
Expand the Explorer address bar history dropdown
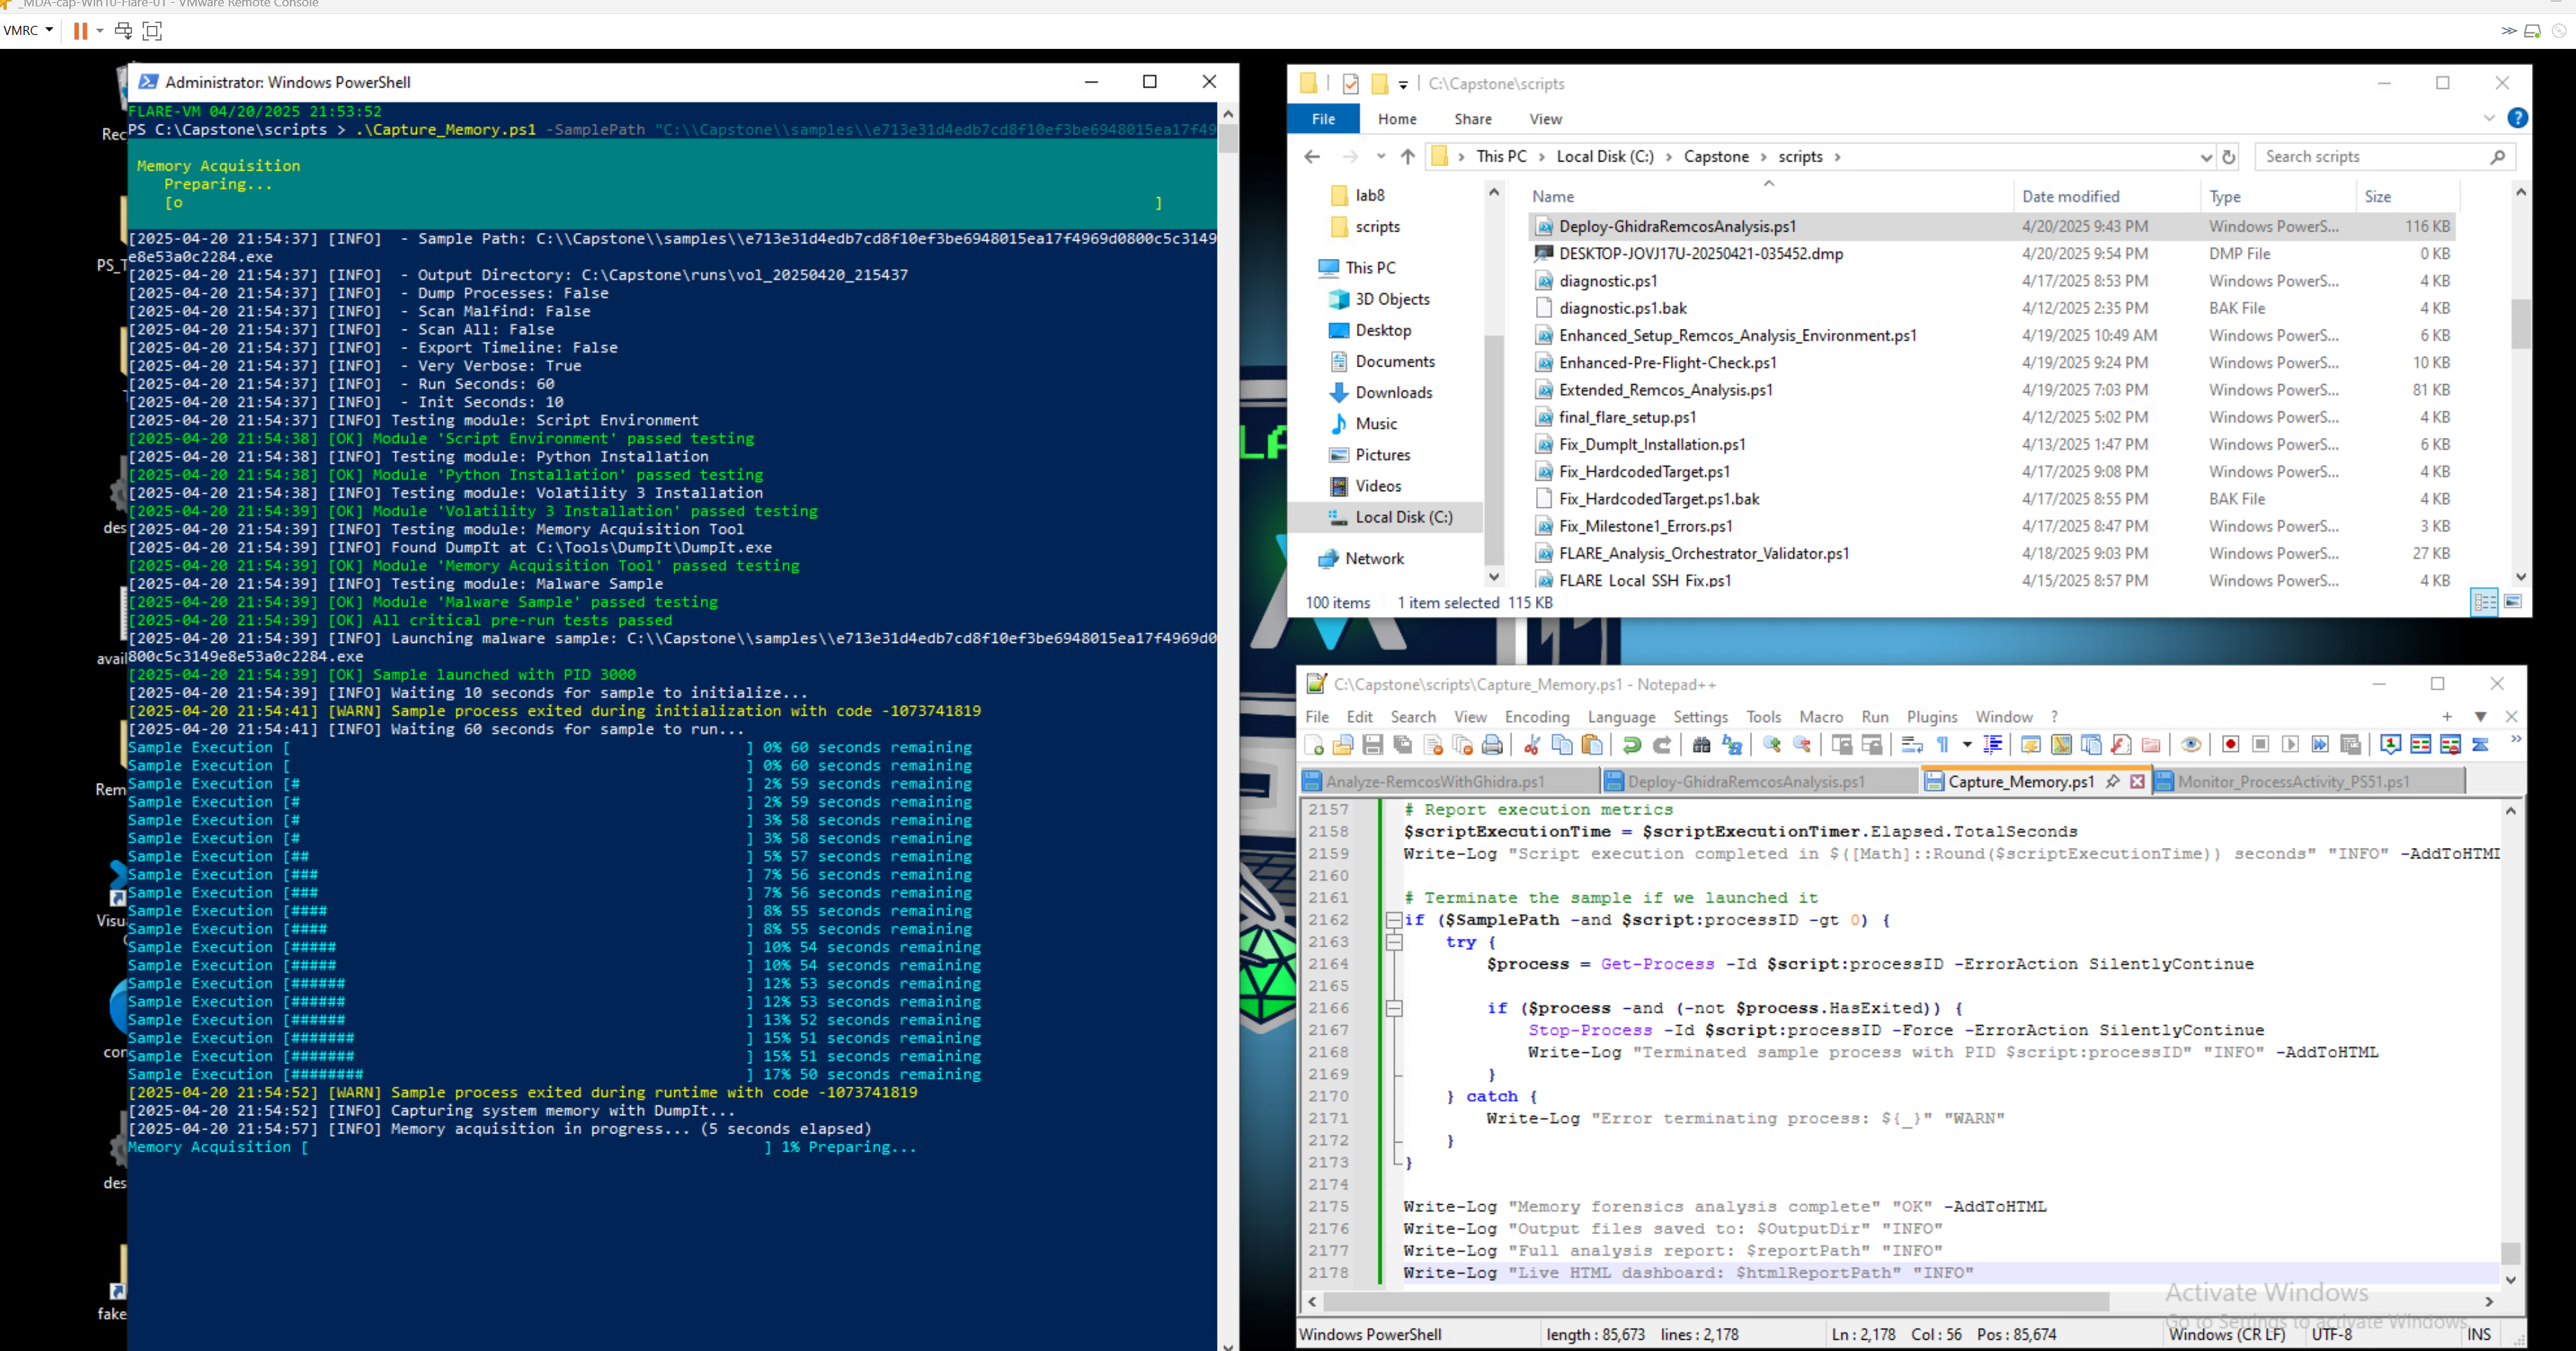coord(2206,157)
